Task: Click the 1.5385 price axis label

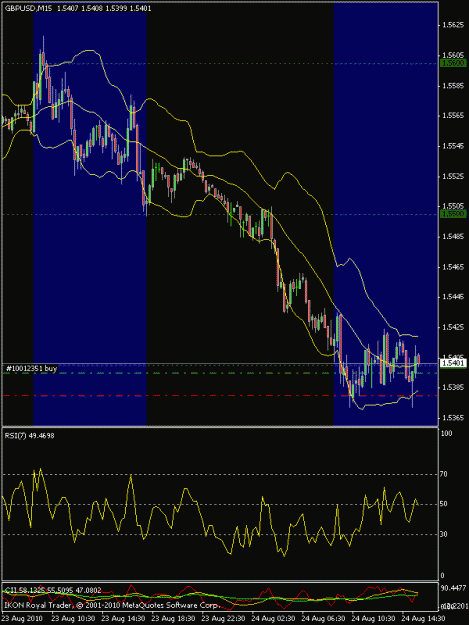Action: pyautogui.click(x=453, y=387)
